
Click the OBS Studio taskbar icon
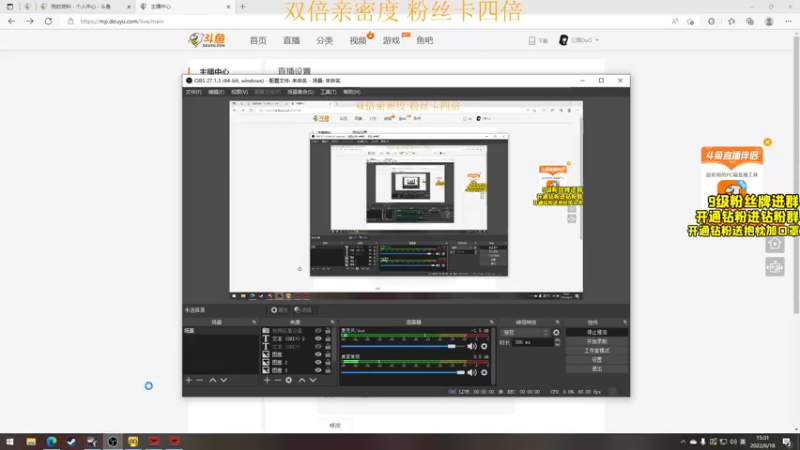(x=113, y=441)
